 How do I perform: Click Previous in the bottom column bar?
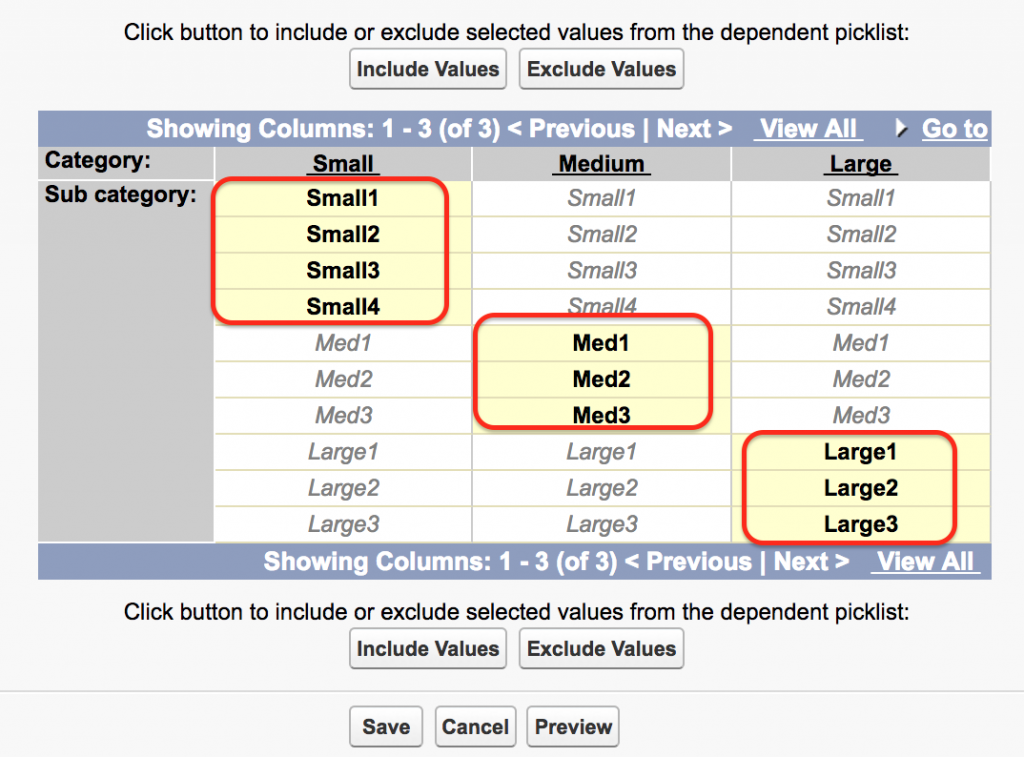[688, 561]
